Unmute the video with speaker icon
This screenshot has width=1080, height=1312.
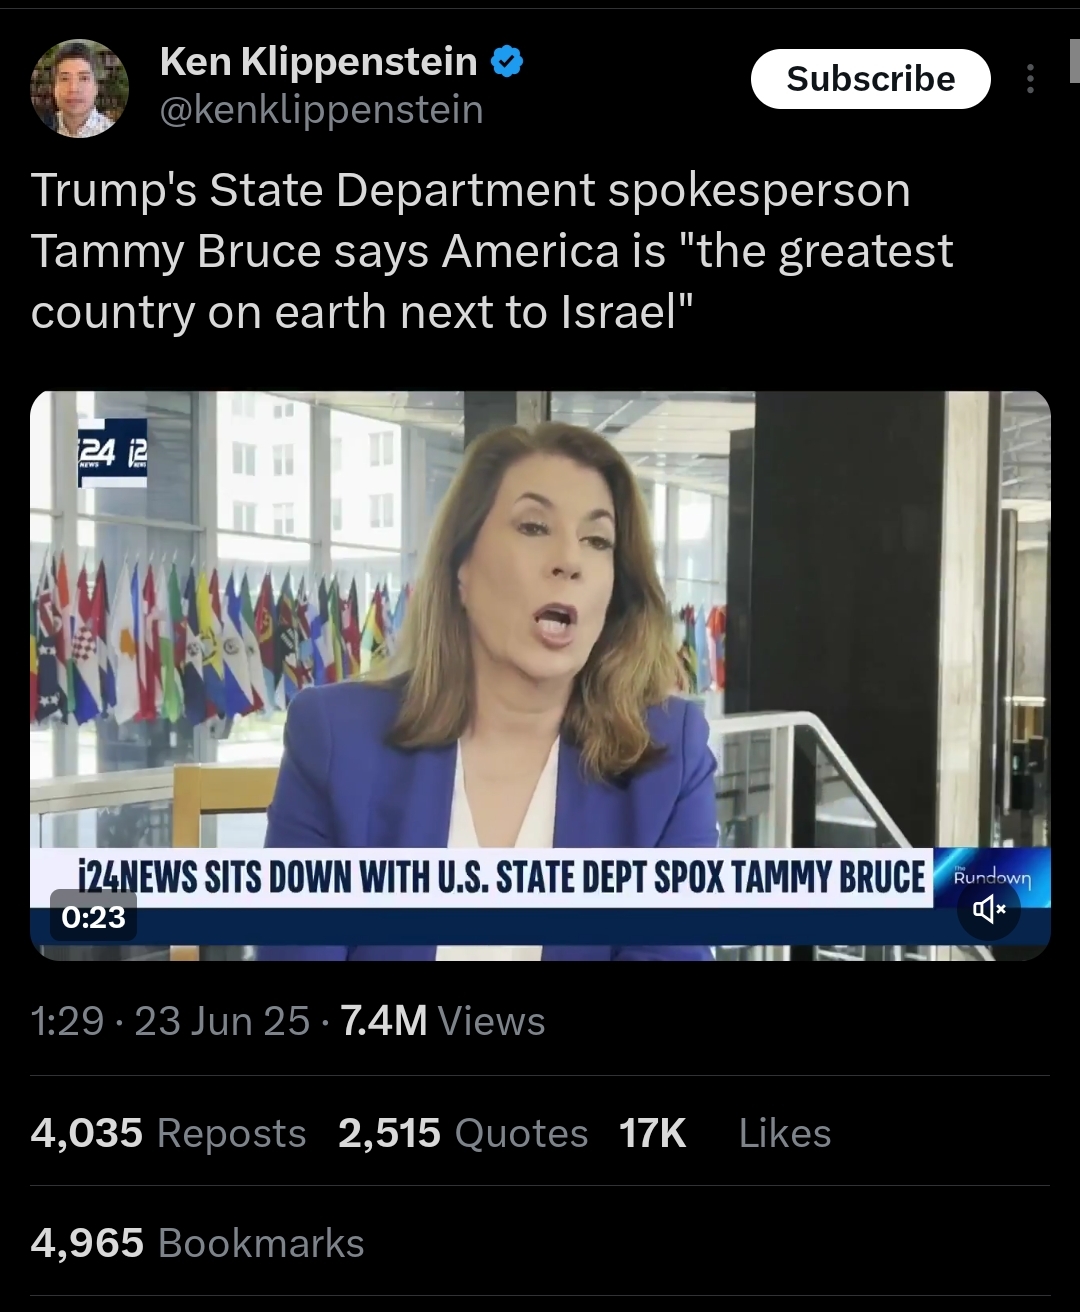(988, 909)
